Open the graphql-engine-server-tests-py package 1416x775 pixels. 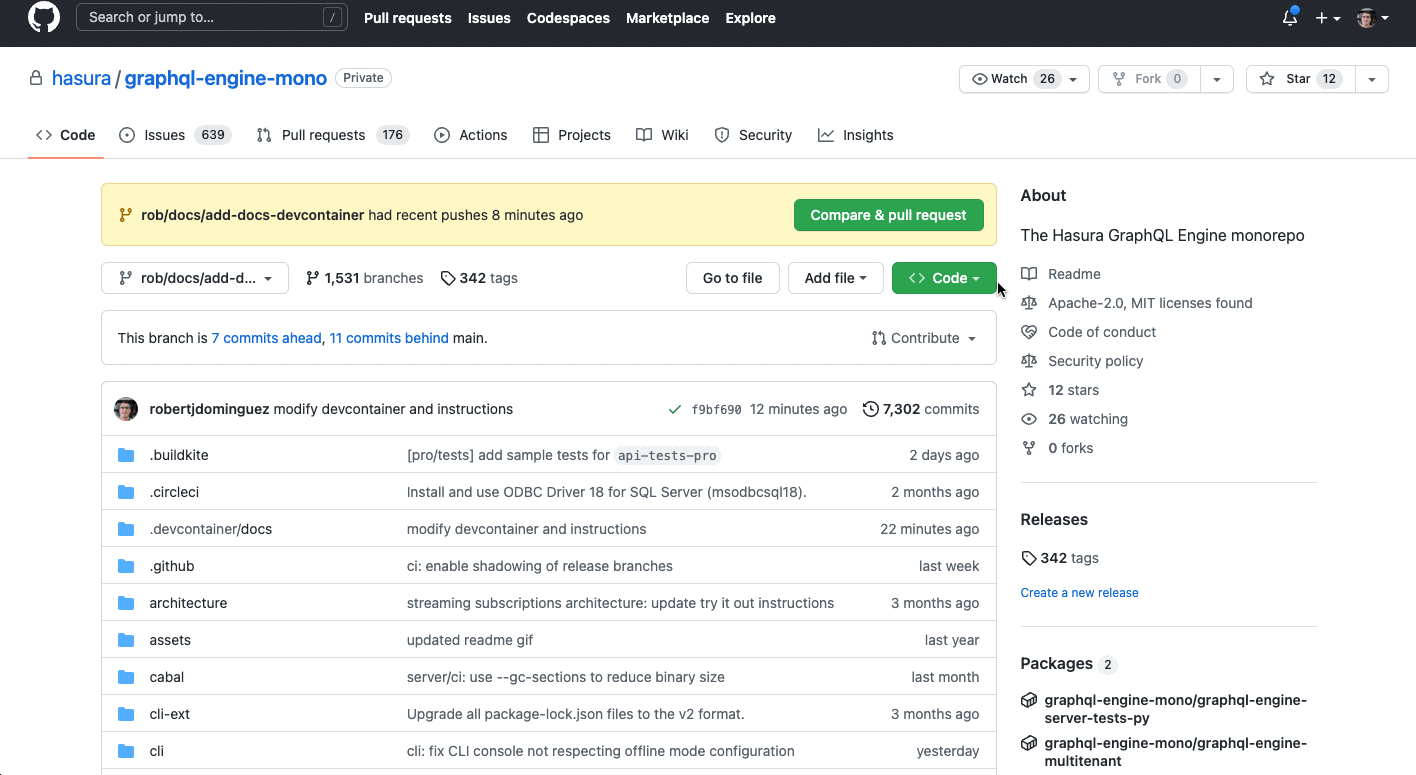pos(1175,708)
